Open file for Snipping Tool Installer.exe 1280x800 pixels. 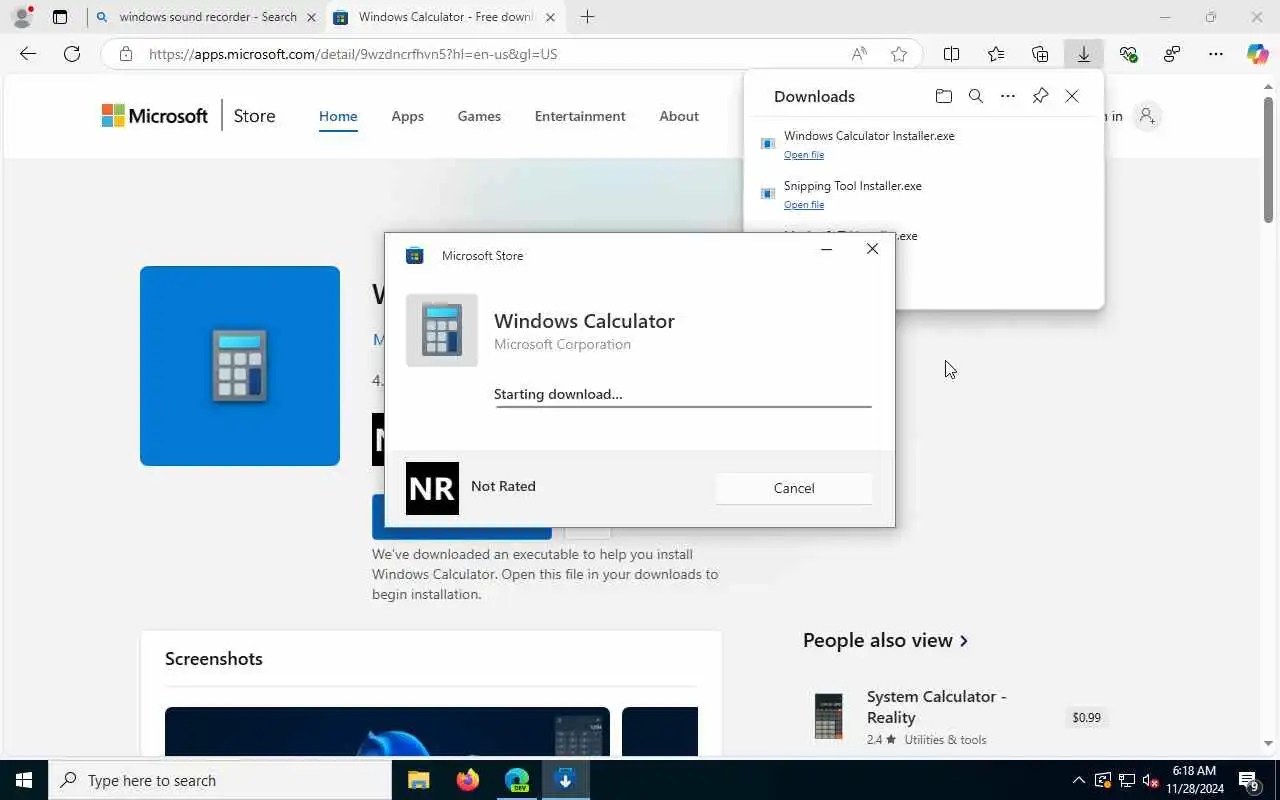(804, 205)
